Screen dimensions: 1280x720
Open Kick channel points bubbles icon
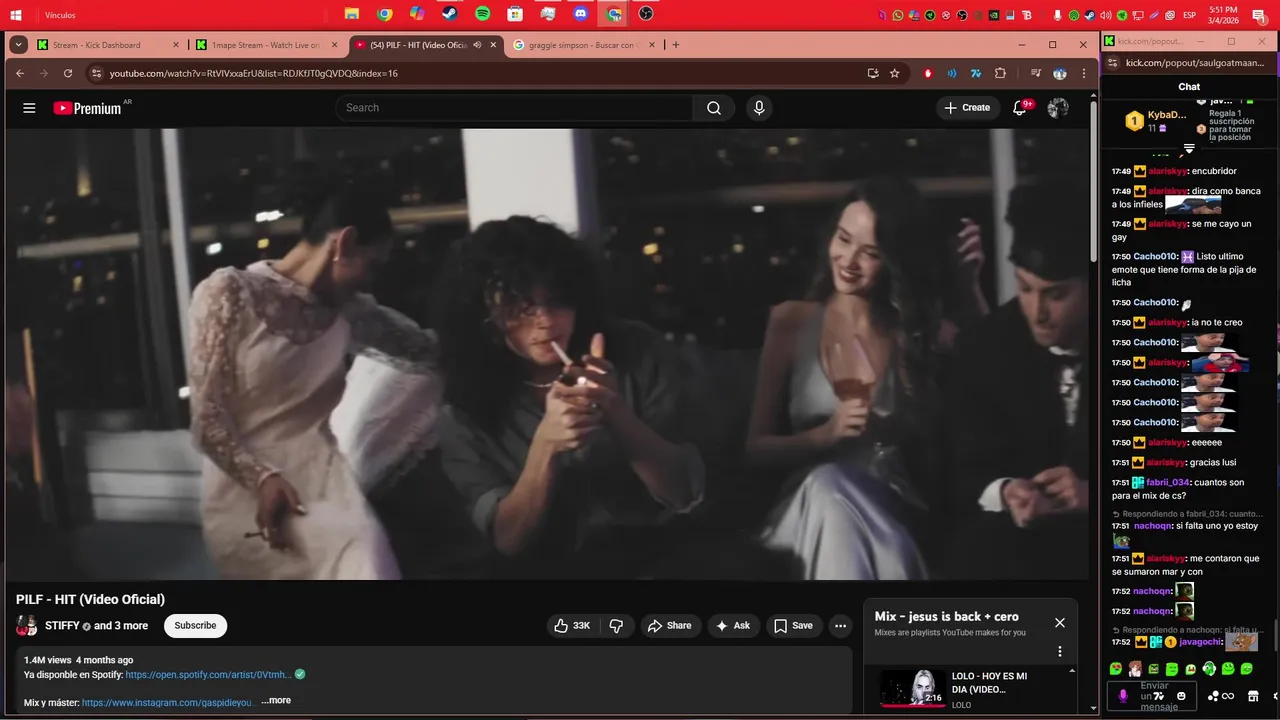(x=1213, y=696)
